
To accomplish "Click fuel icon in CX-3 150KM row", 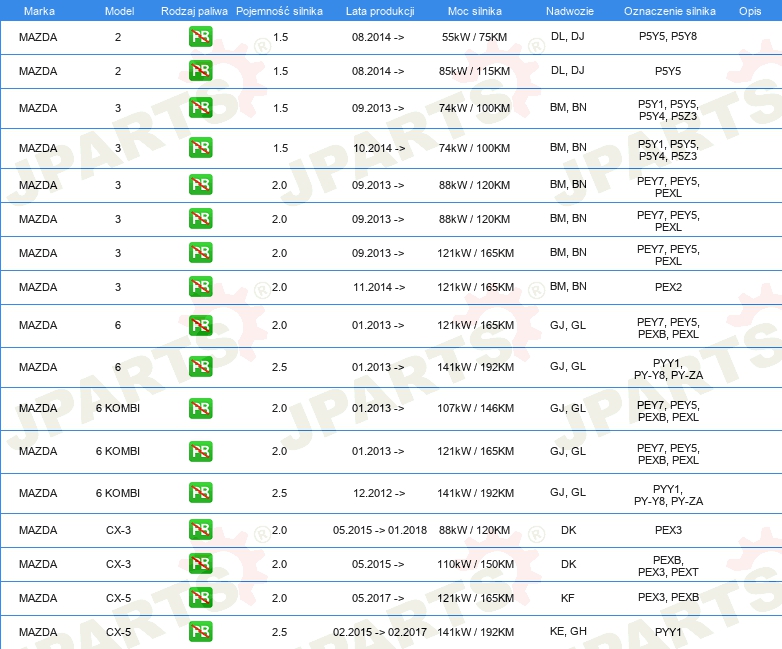I will coord(200,564).
